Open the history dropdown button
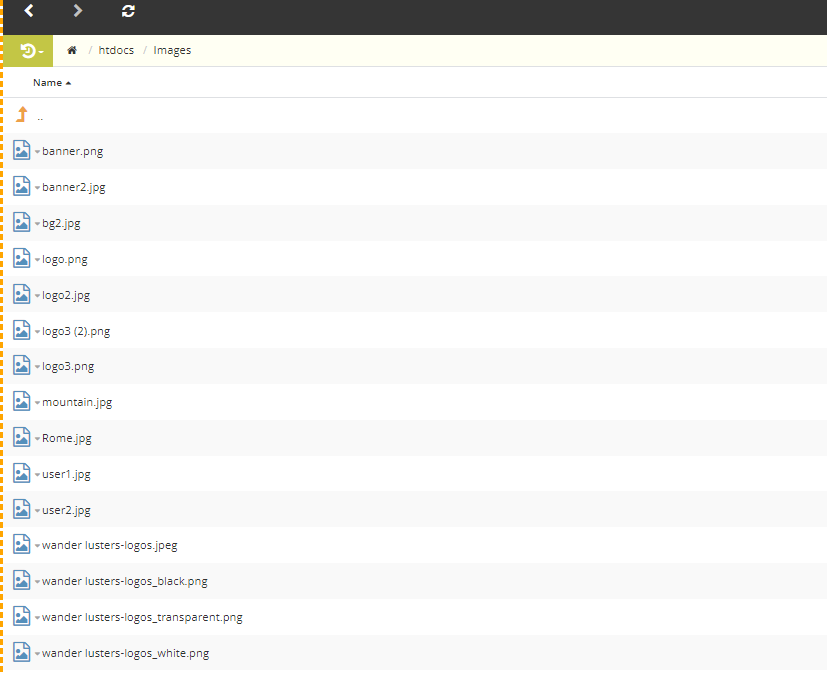 [x=30, y=51]
